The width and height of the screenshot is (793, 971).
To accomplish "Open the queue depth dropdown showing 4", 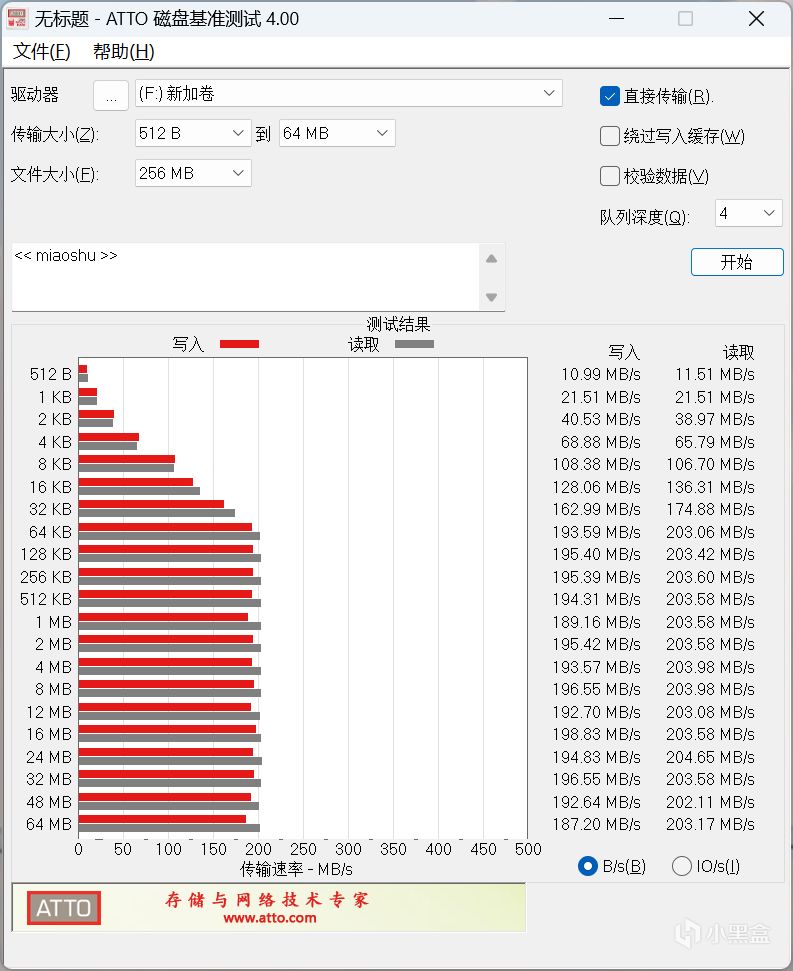I will pyautogui.click(x=748, y=213).
